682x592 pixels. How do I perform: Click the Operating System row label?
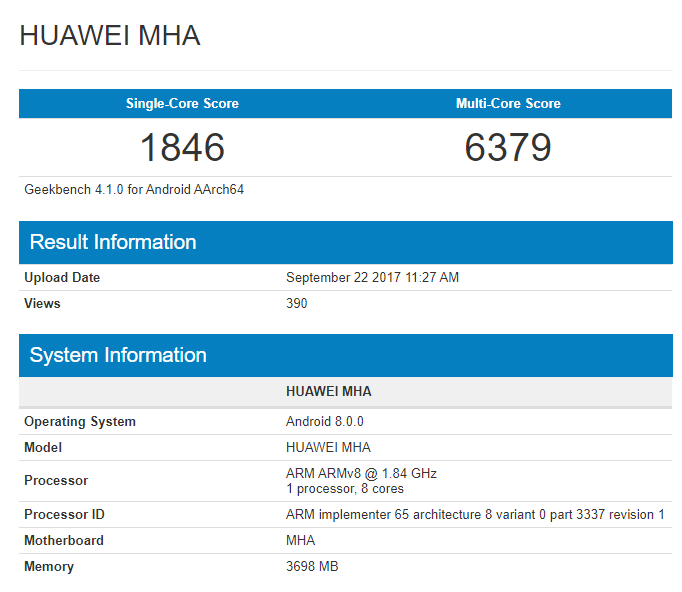(80, 422)
